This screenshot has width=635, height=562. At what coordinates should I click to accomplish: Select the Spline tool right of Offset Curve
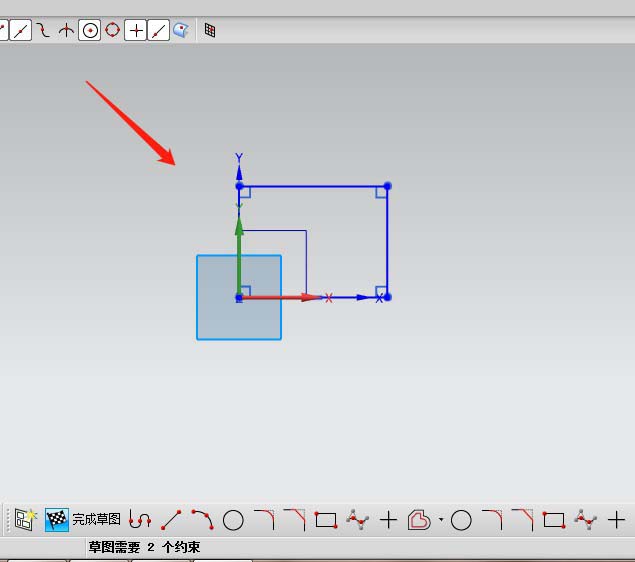pos(586,520)
